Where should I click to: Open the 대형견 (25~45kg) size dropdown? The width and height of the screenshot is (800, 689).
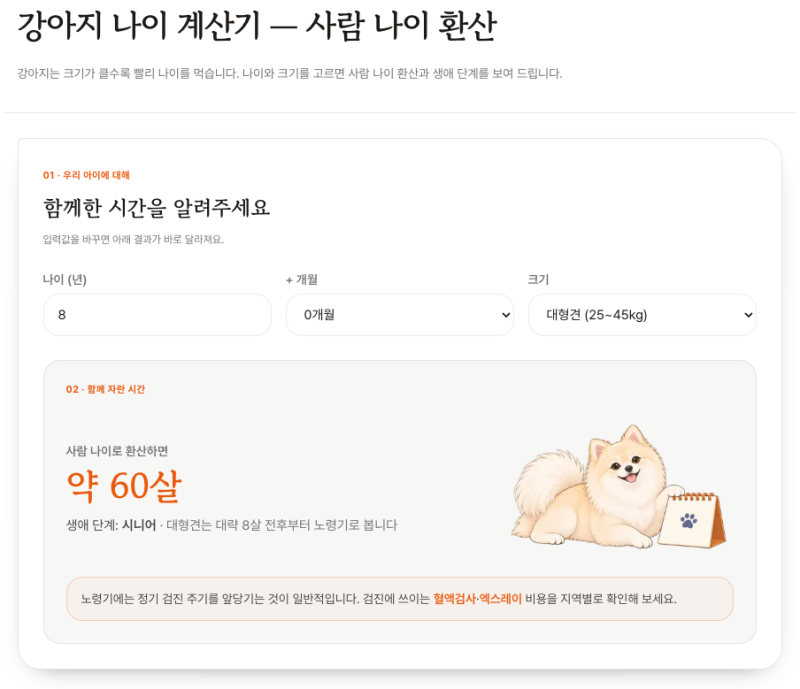642,315
